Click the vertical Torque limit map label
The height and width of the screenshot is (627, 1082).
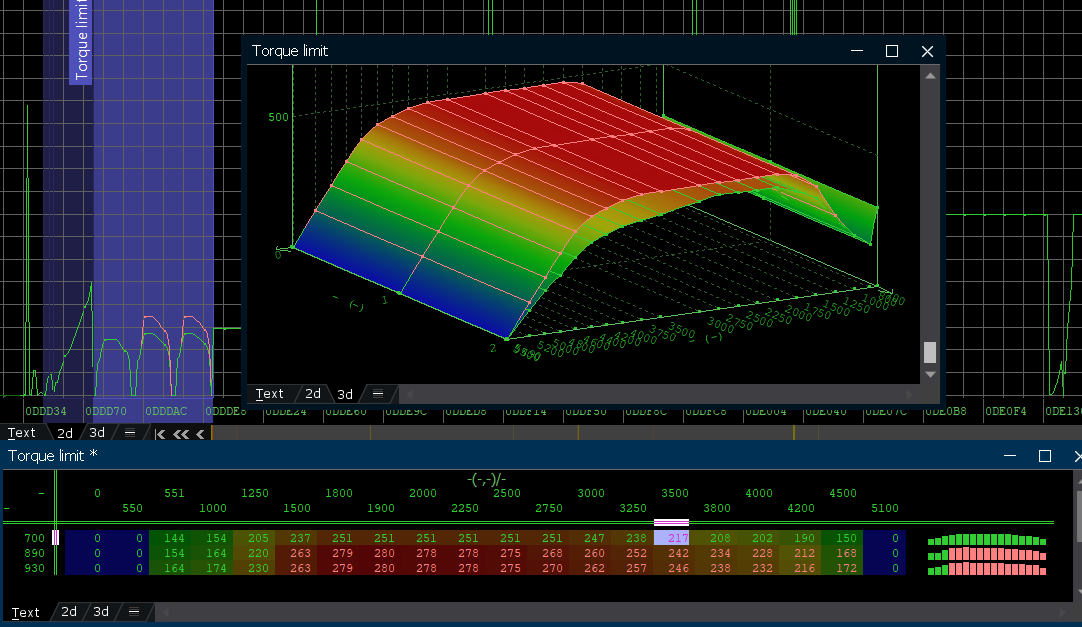pos(81,42)
